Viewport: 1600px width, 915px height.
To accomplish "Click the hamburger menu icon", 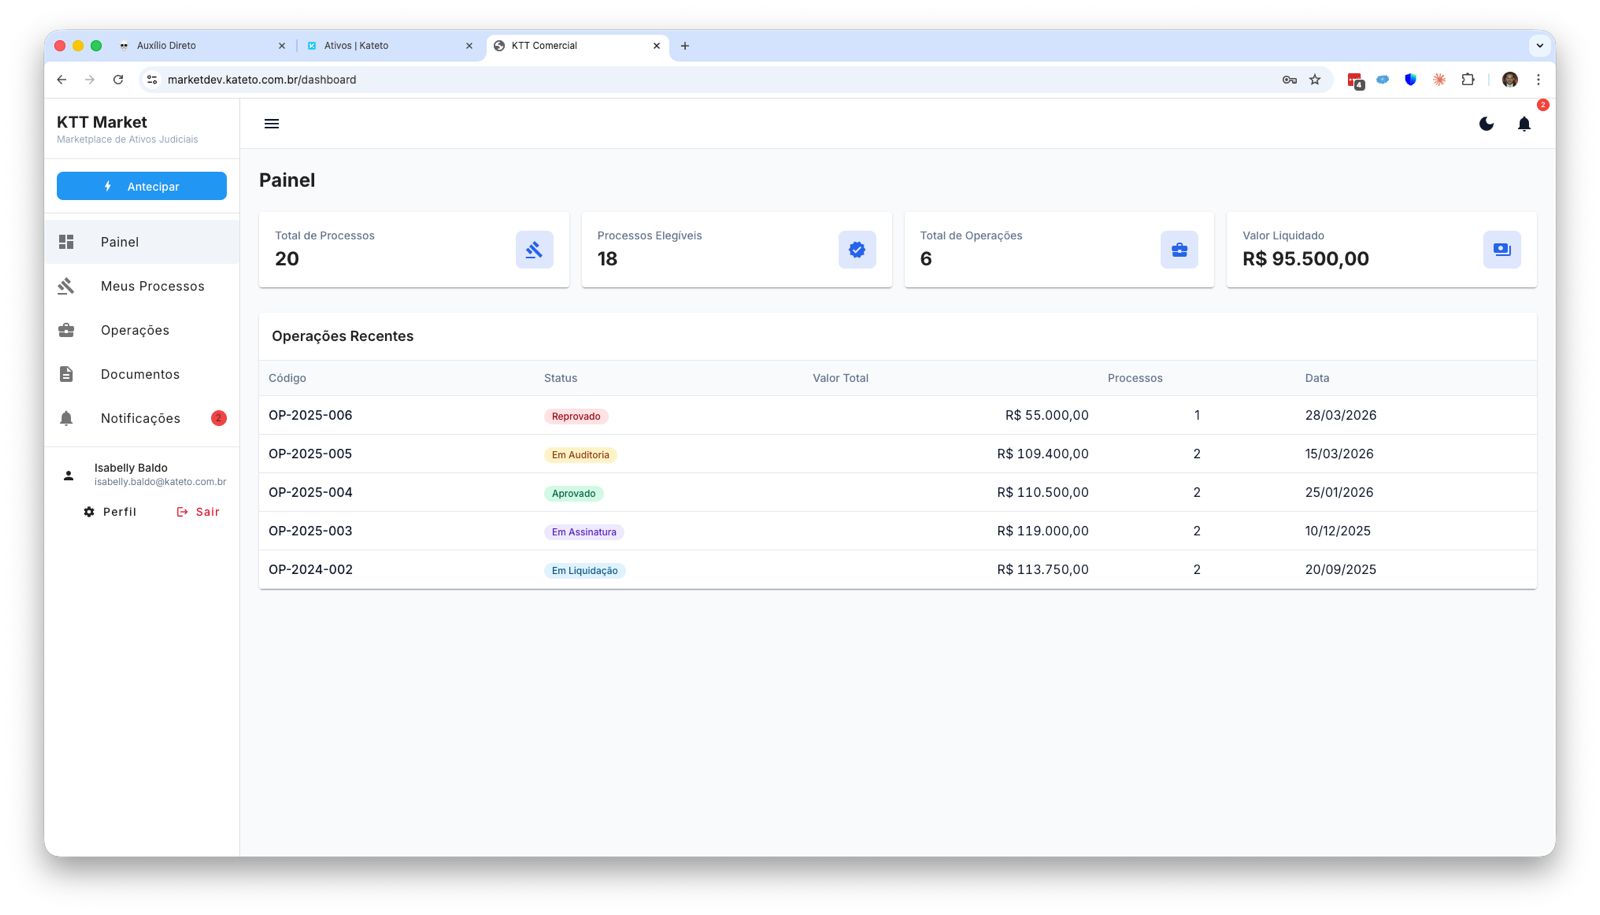I will pos(271,124).
